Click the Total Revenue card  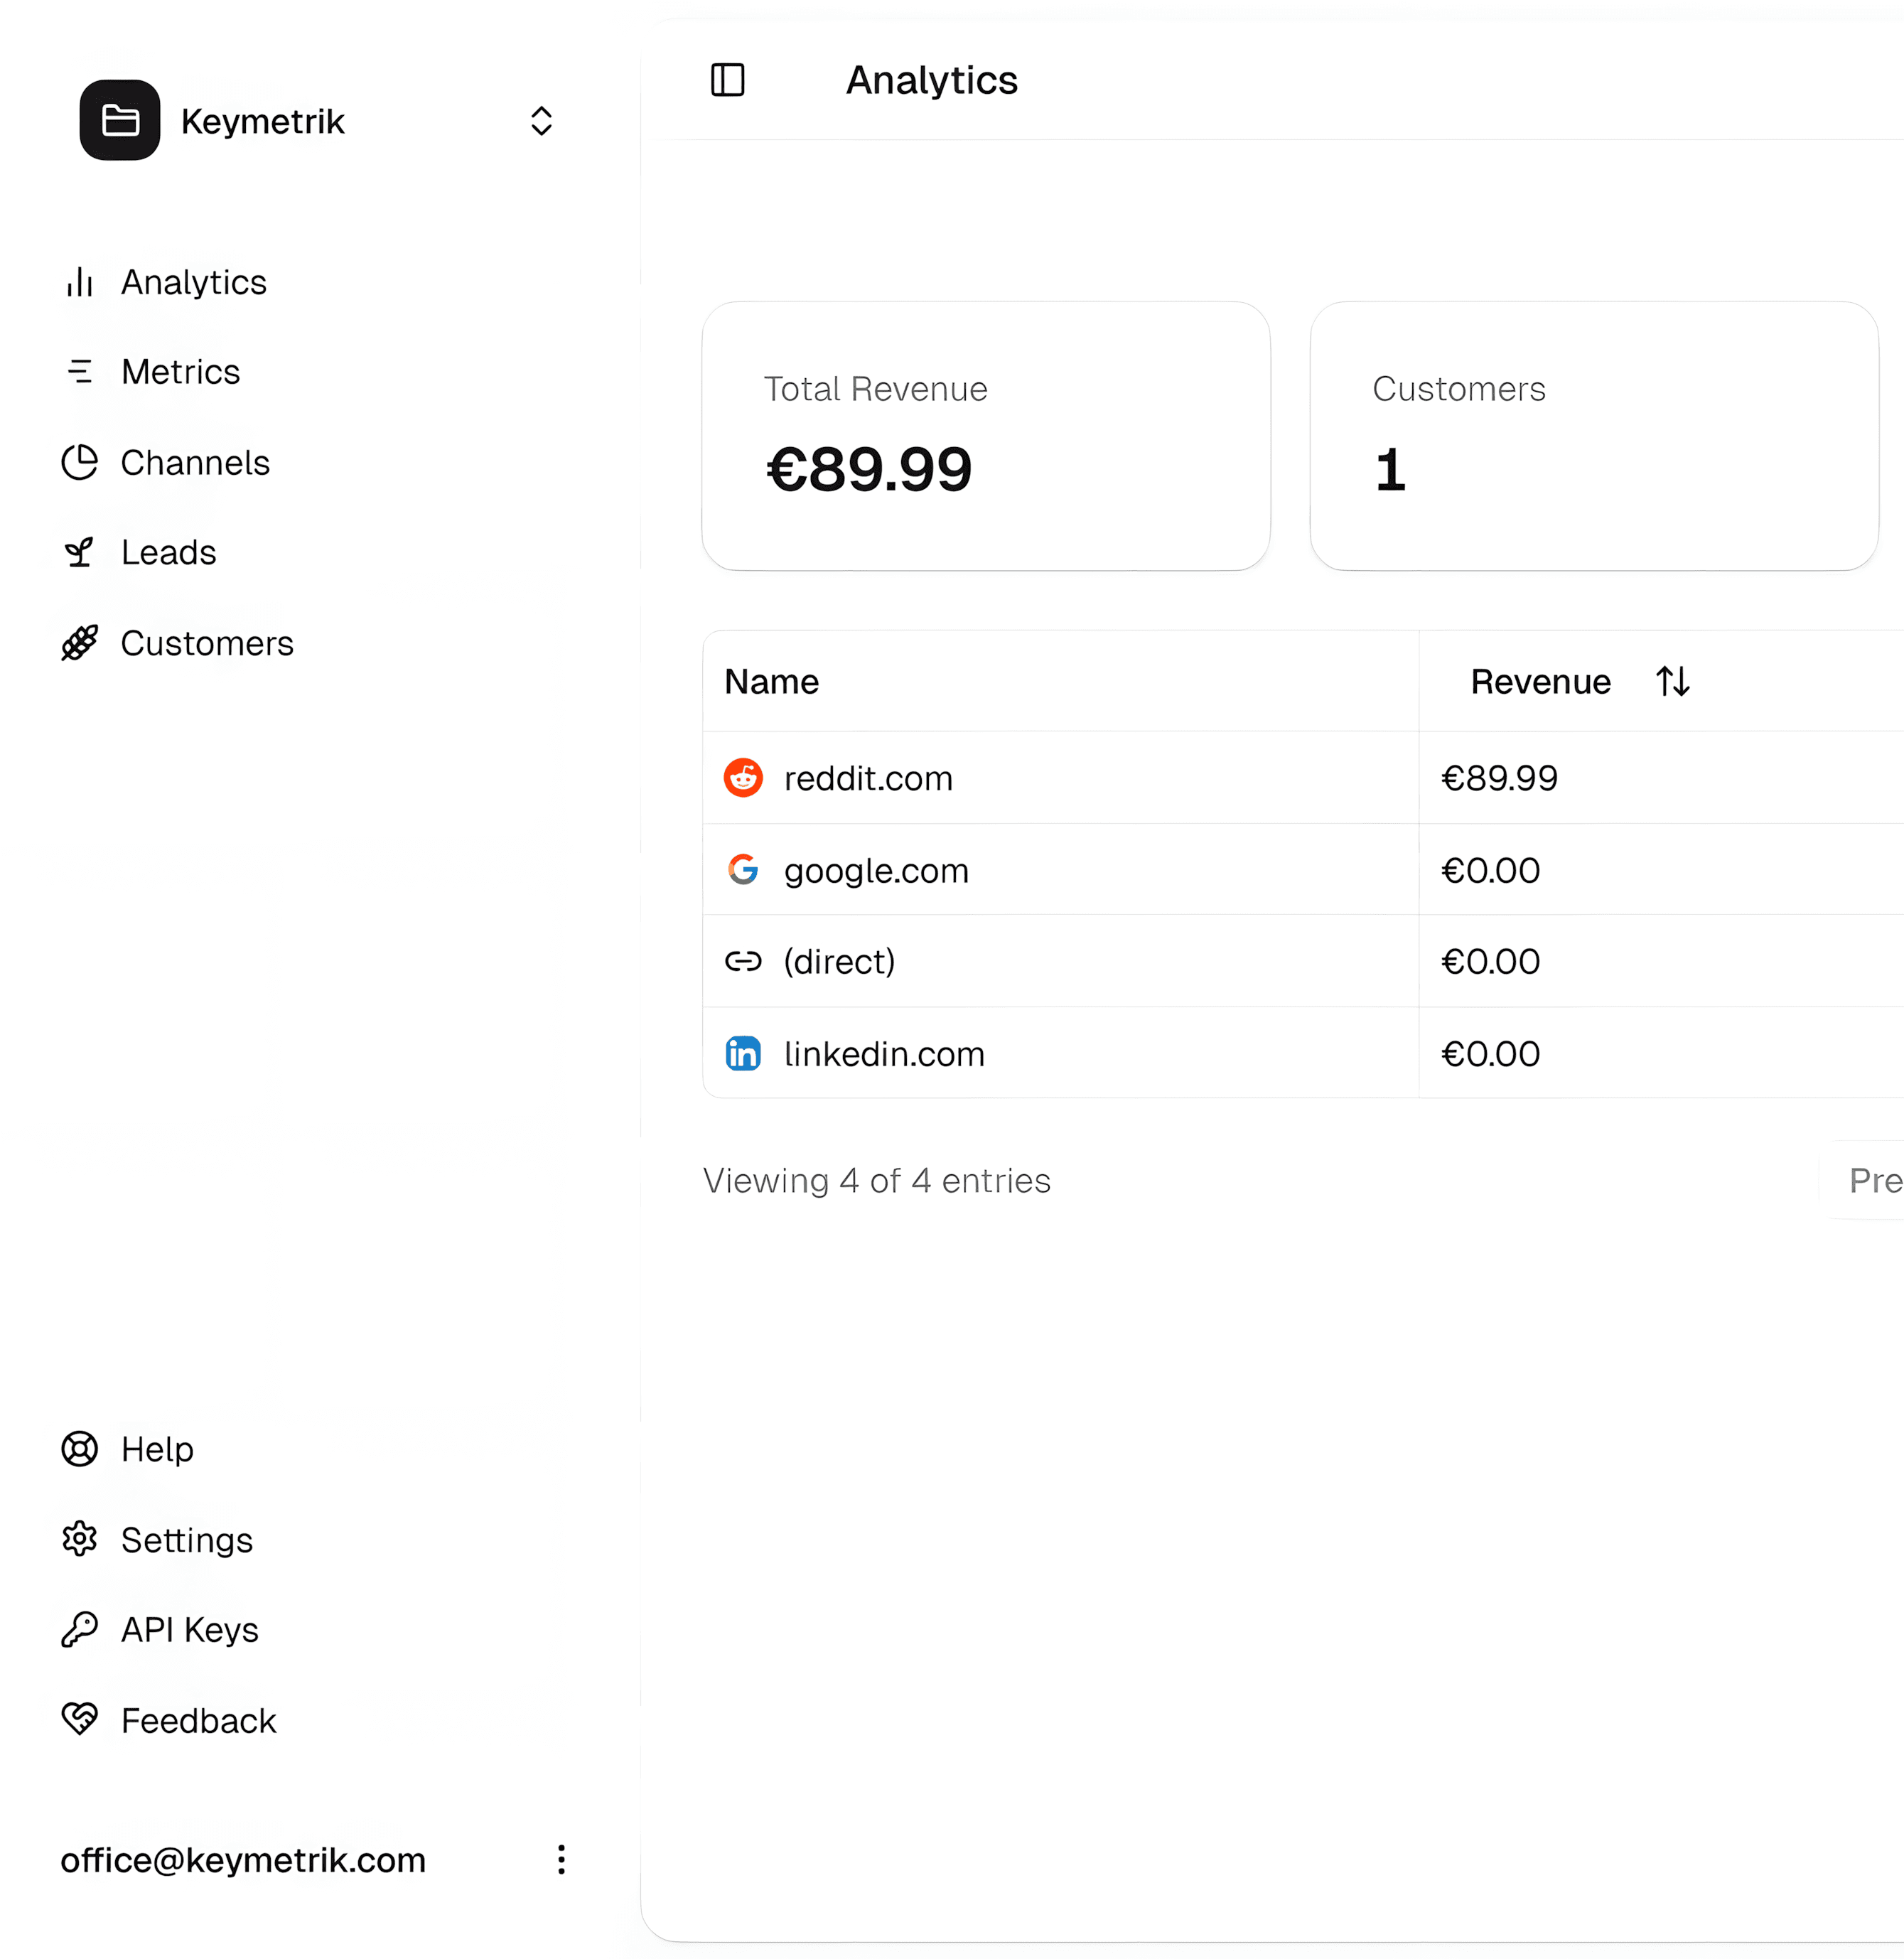(985, 436)
